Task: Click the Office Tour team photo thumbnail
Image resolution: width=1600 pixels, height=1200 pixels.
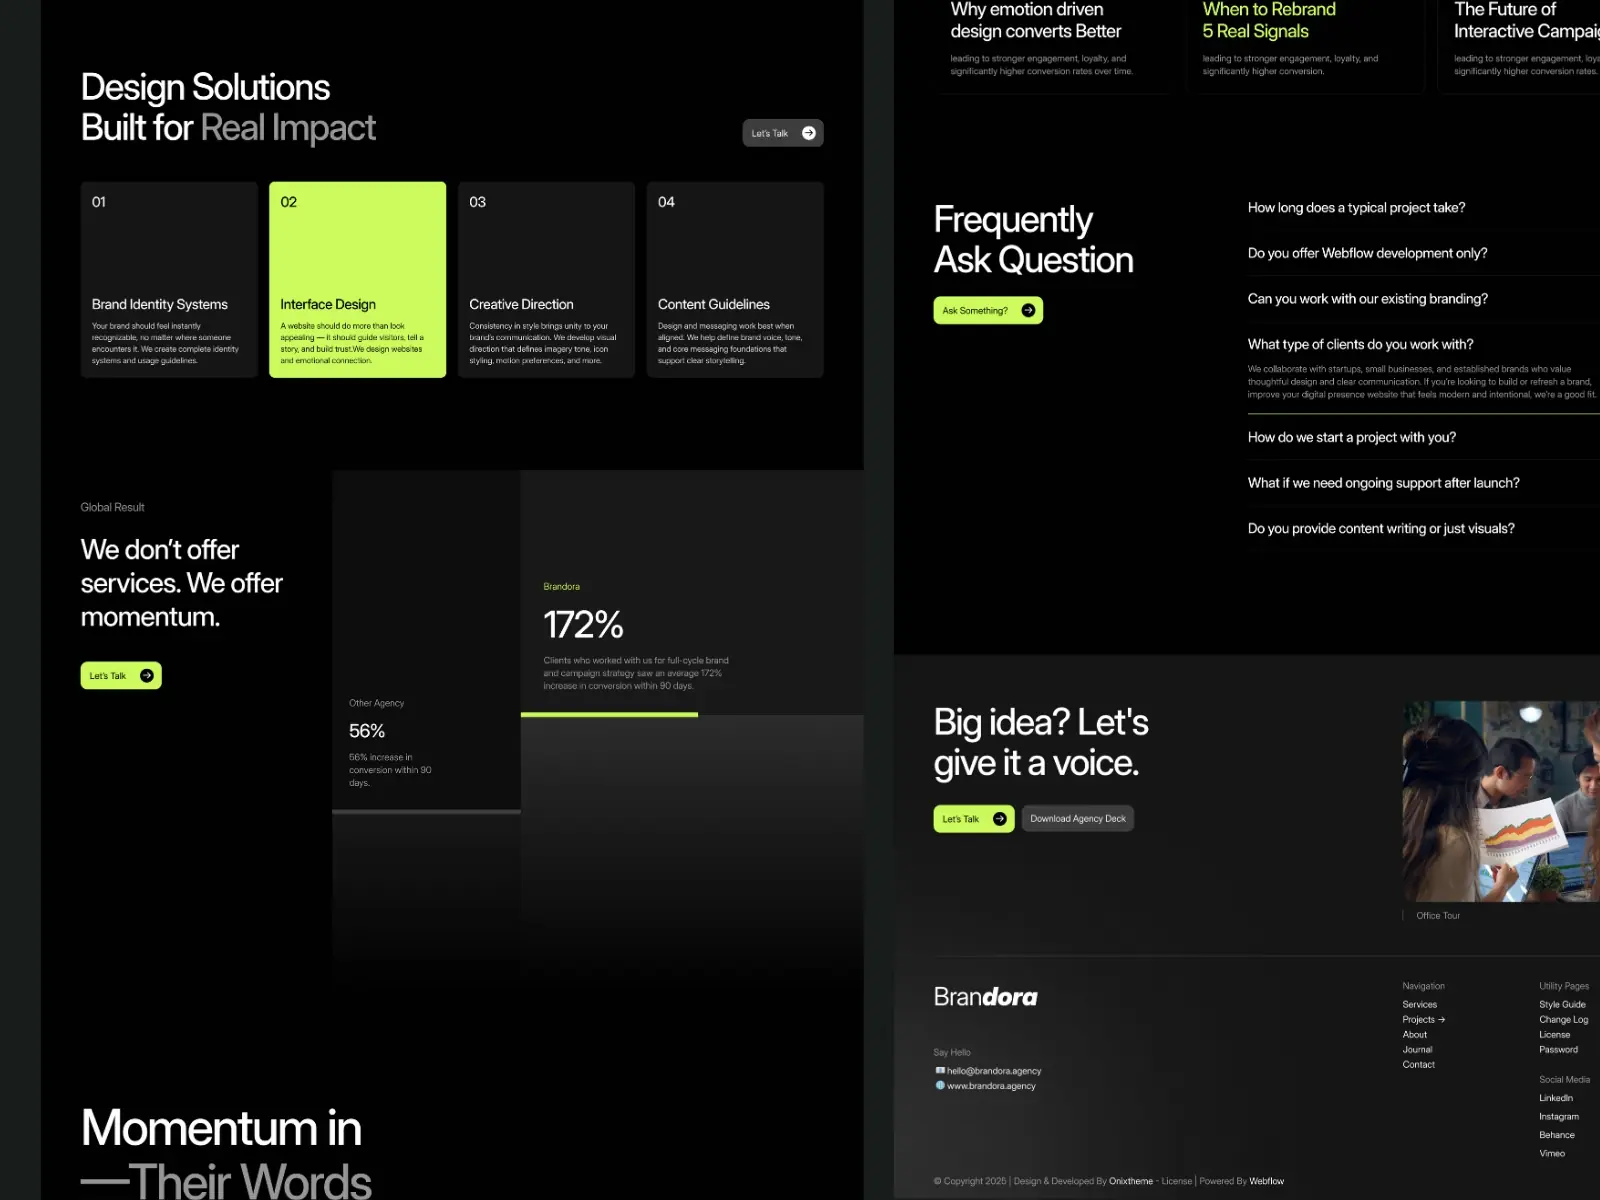Action: click(1501, 801)
